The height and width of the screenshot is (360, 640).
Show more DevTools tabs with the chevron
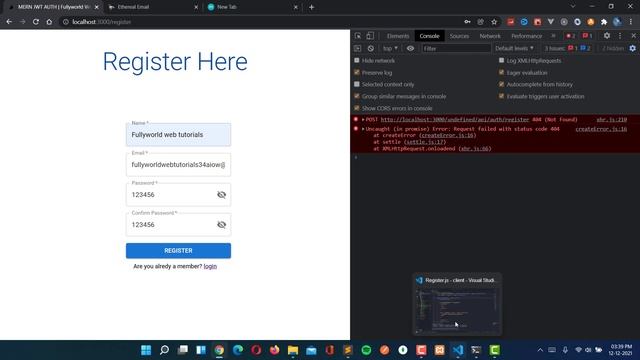click(553, 36)
